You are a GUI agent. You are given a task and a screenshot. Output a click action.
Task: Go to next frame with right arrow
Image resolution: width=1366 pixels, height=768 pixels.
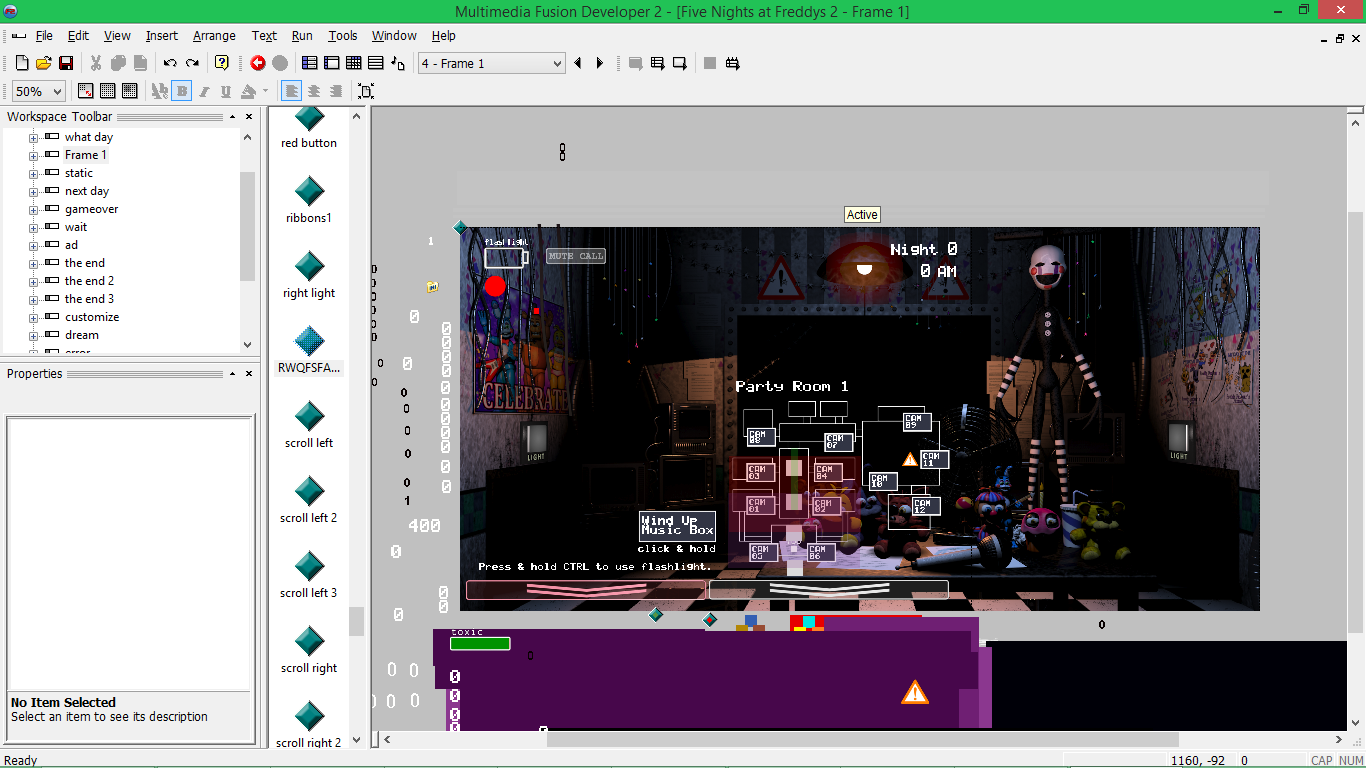click(x=600, y=63)
